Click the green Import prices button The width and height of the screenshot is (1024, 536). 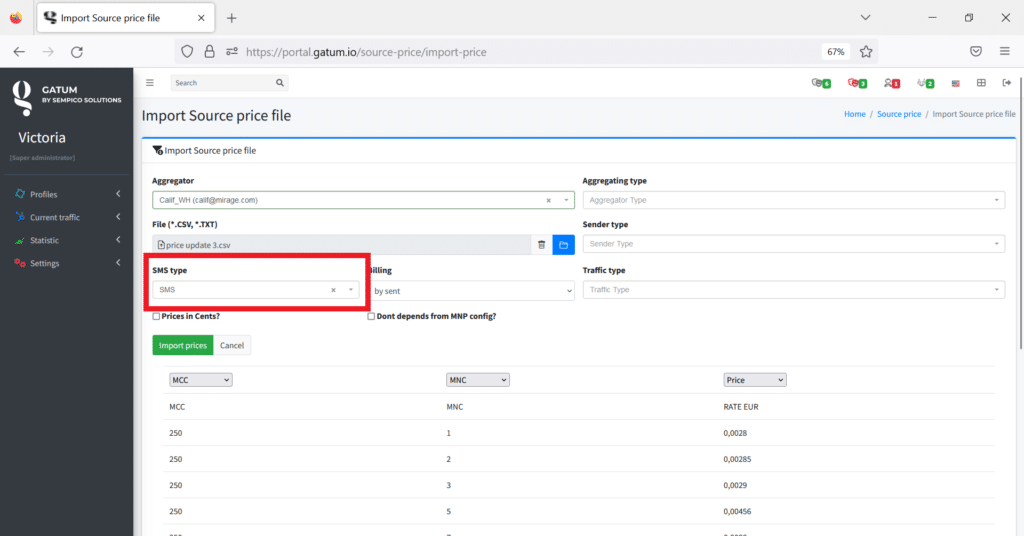pyautogui.click(x=183, y=345)
